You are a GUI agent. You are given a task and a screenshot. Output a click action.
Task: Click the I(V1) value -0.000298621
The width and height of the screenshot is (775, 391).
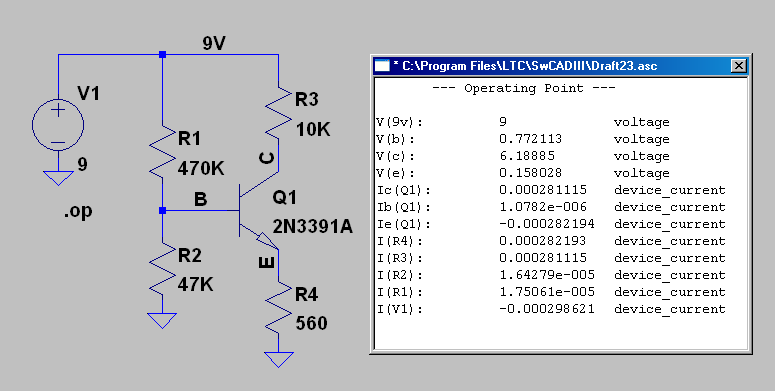tap(547, 309)
